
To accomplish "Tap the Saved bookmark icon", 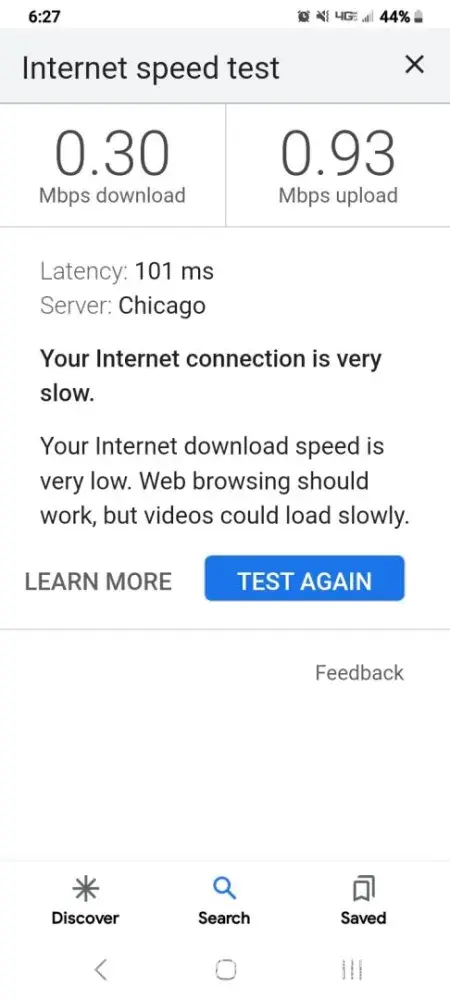I will [363, 888].
